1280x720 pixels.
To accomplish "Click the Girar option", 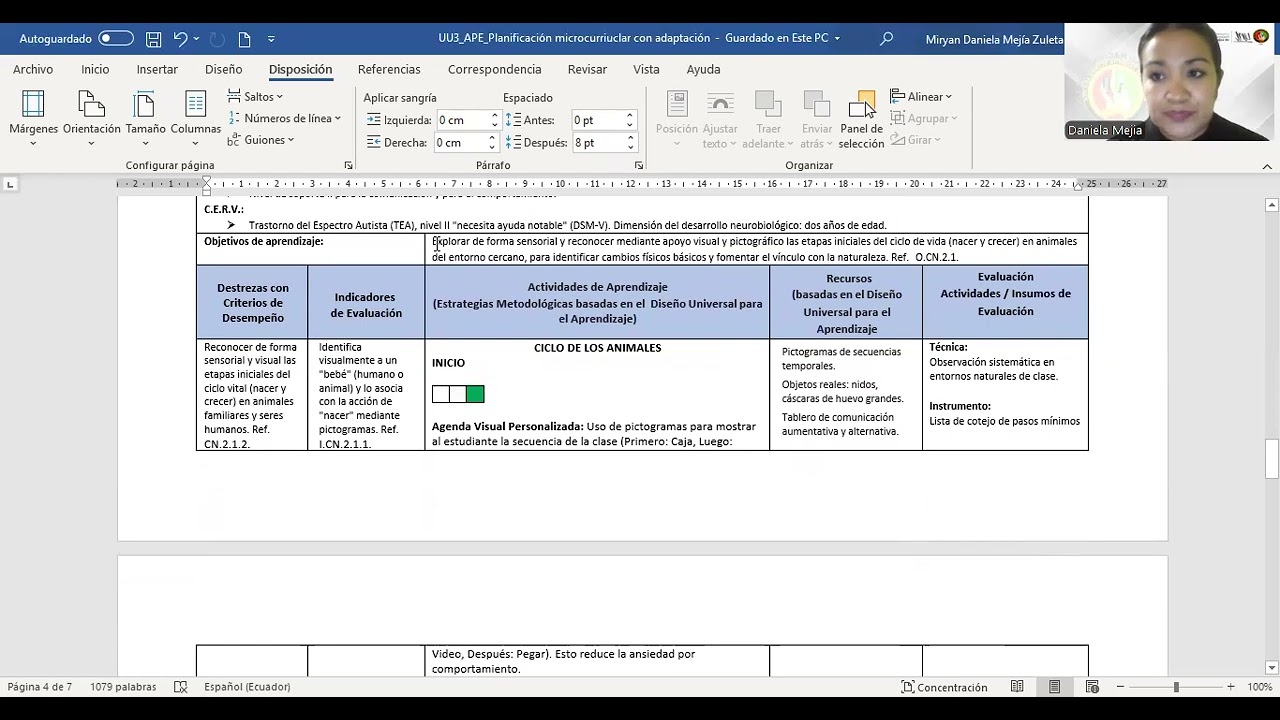I will click(916, 140).
